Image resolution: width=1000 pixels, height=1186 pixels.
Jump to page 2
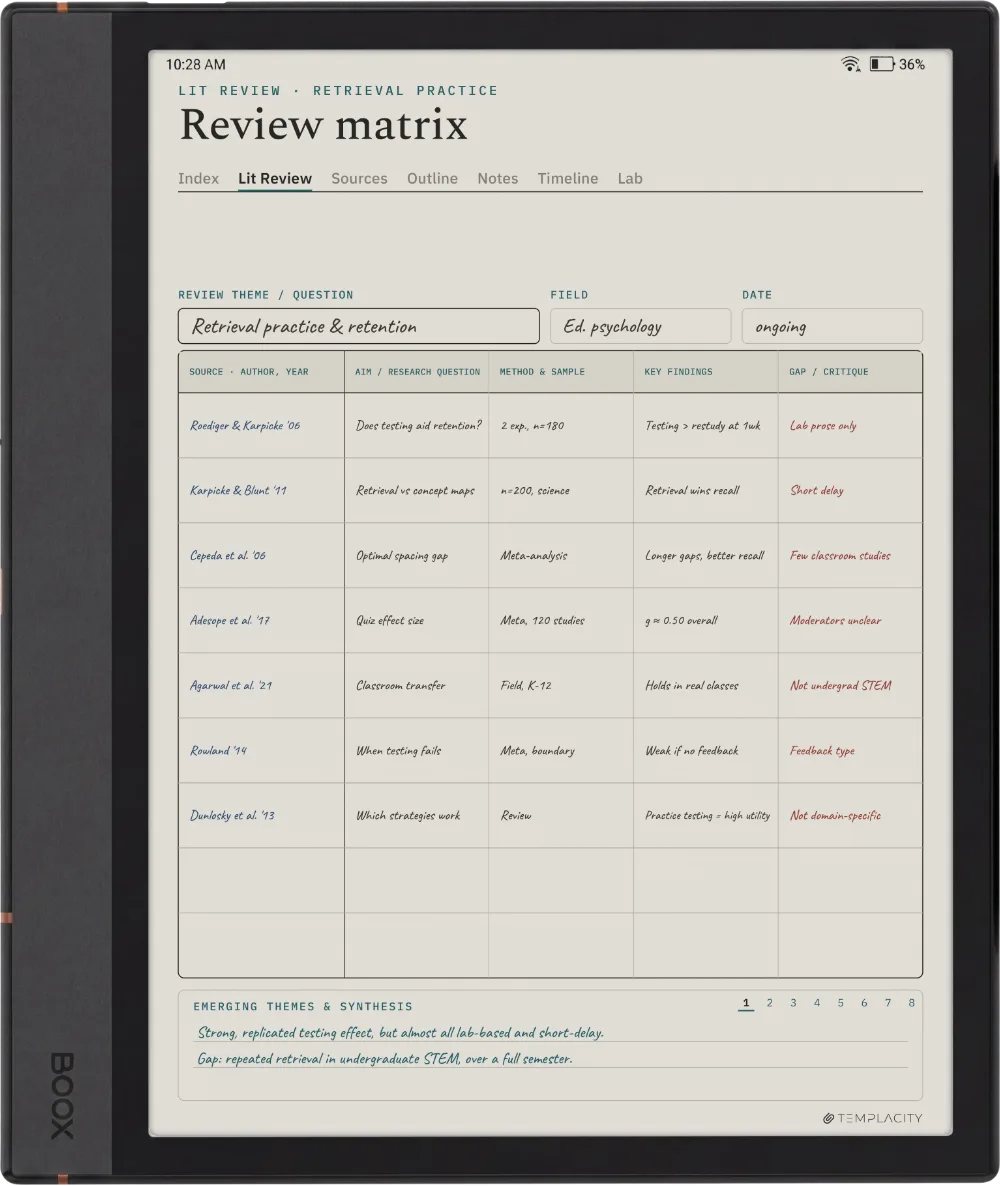pos(769,1003)
